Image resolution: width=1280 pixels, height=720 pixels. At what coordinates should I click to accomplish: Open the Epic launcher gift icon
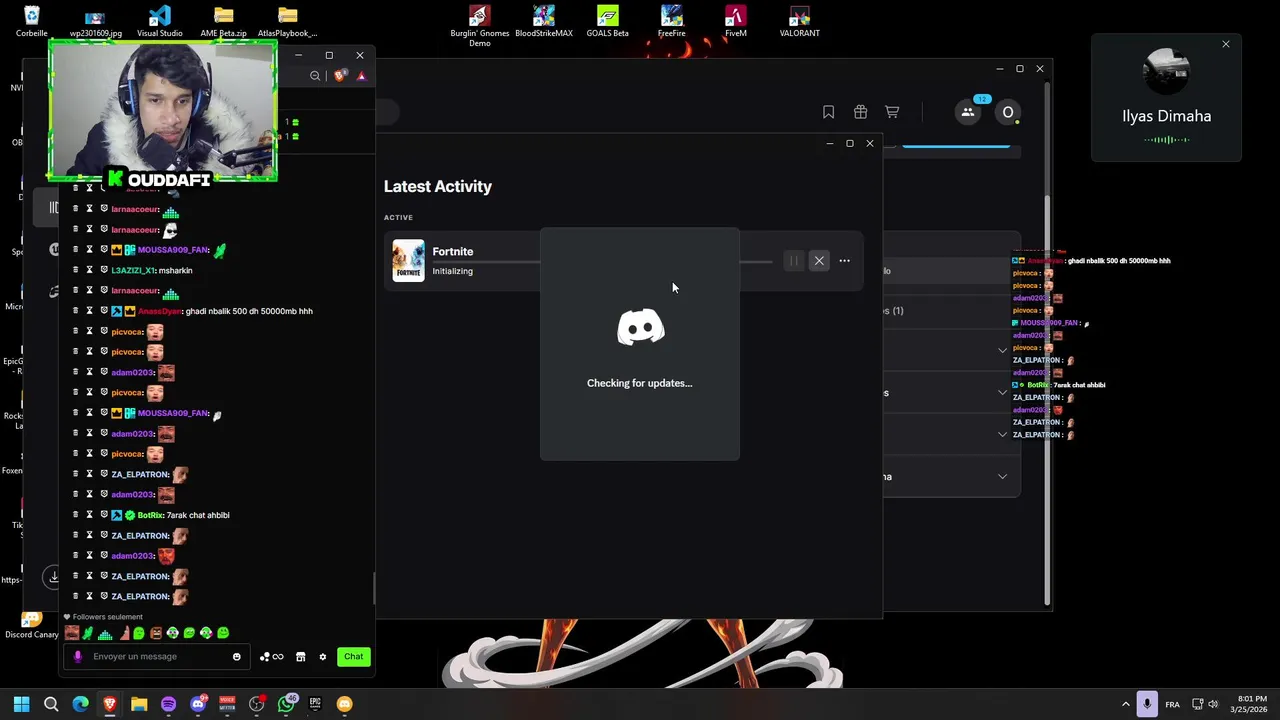[860, 112]
